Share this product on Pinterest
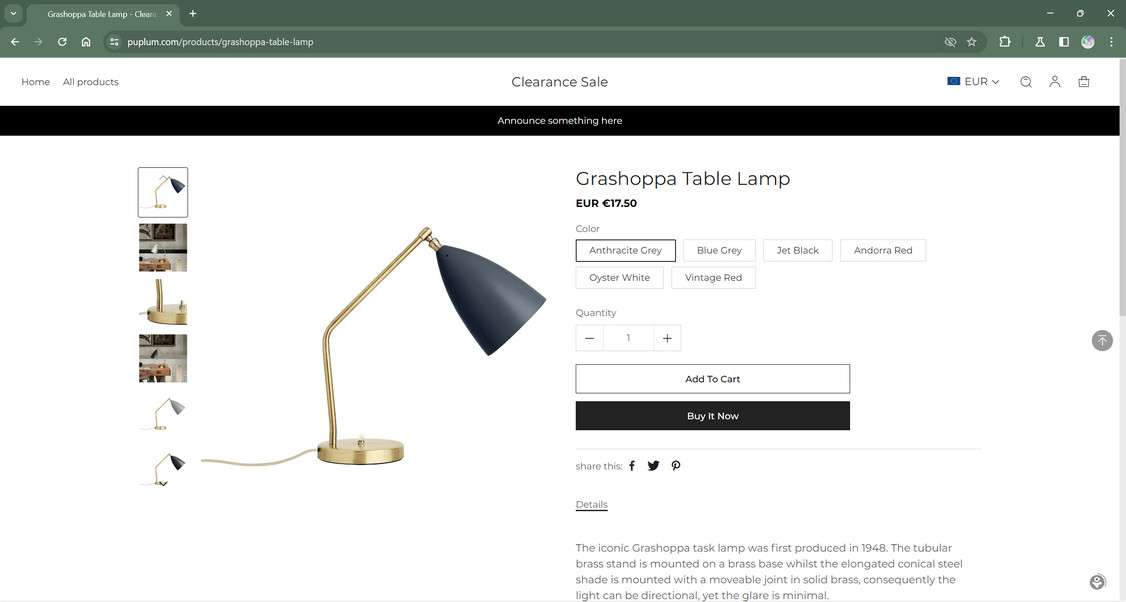 pyautogui.click(x=676, y=466)
